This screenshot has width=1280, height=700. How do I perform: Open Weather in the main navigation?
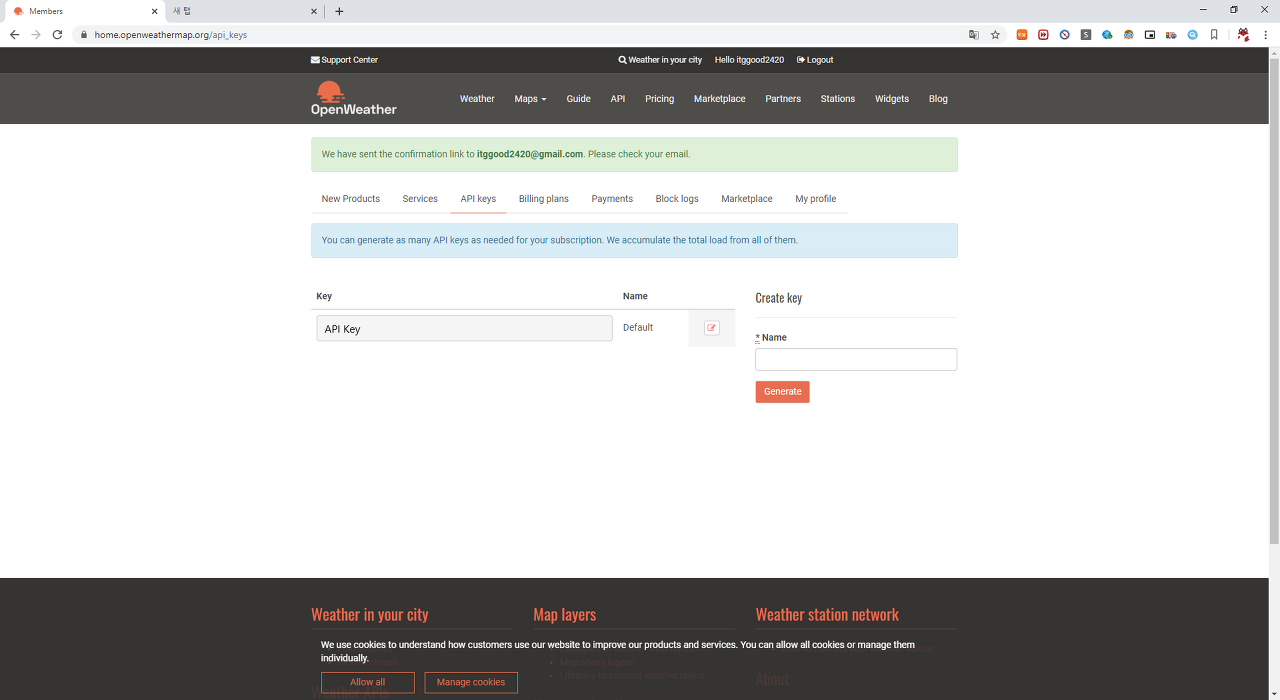coord(477,99)
